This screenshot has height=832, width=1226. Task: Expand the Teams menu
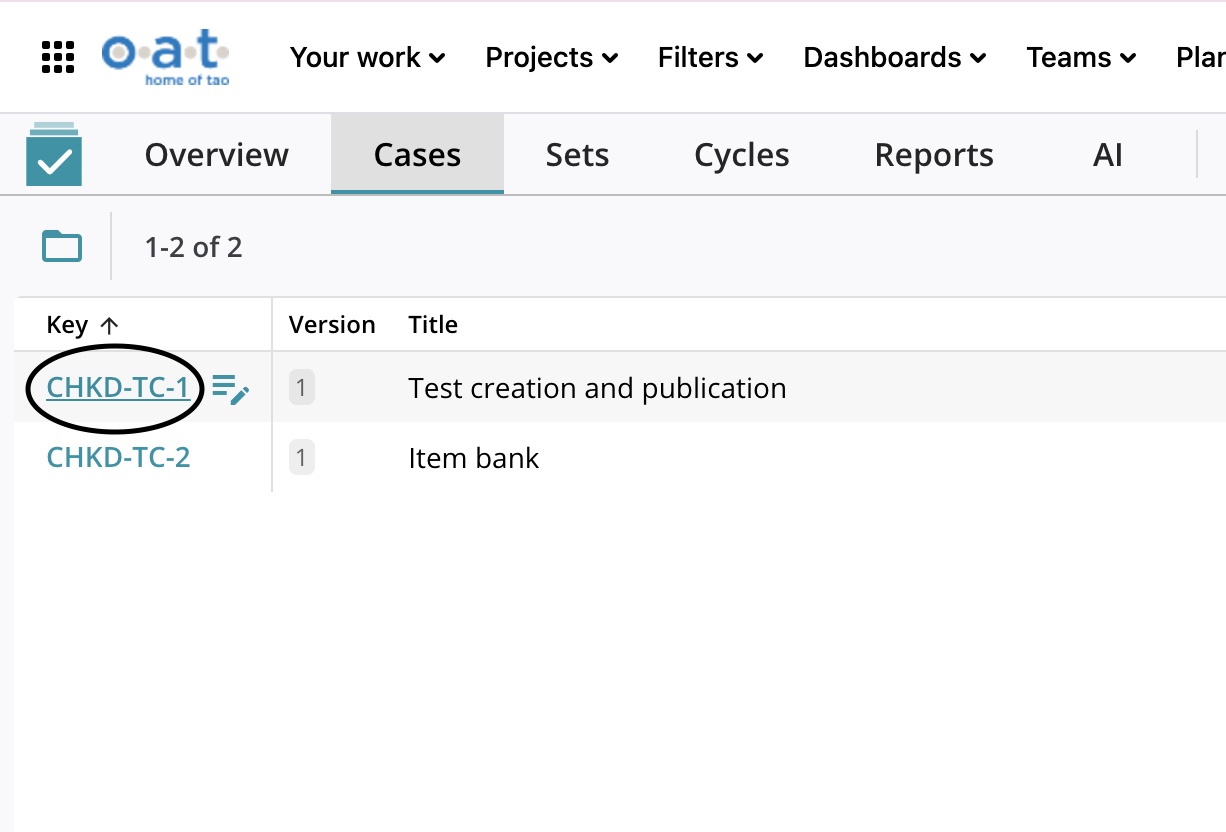[x=1080, y=58]
